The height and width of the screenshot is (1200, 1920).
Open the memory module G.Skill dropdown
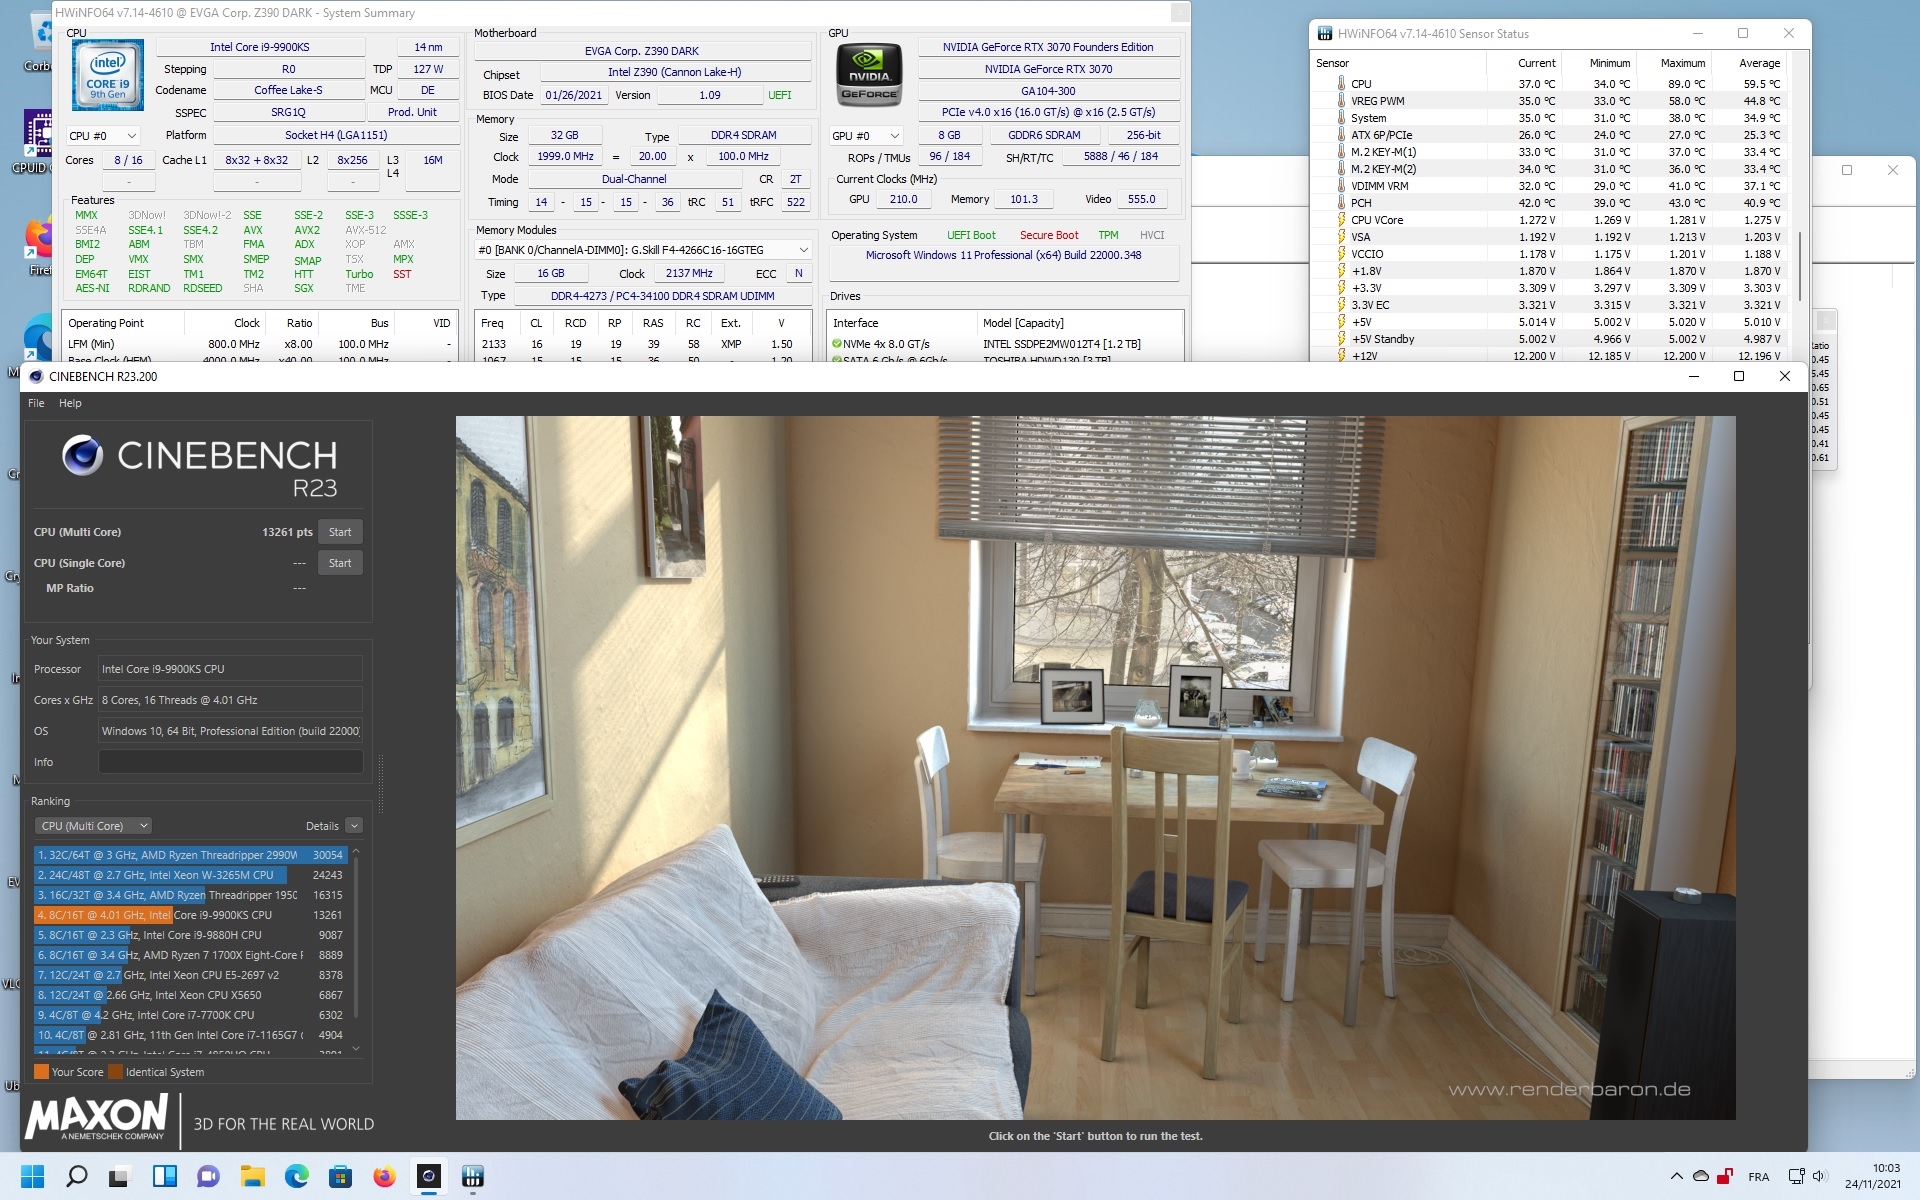(x=643, y=250)
